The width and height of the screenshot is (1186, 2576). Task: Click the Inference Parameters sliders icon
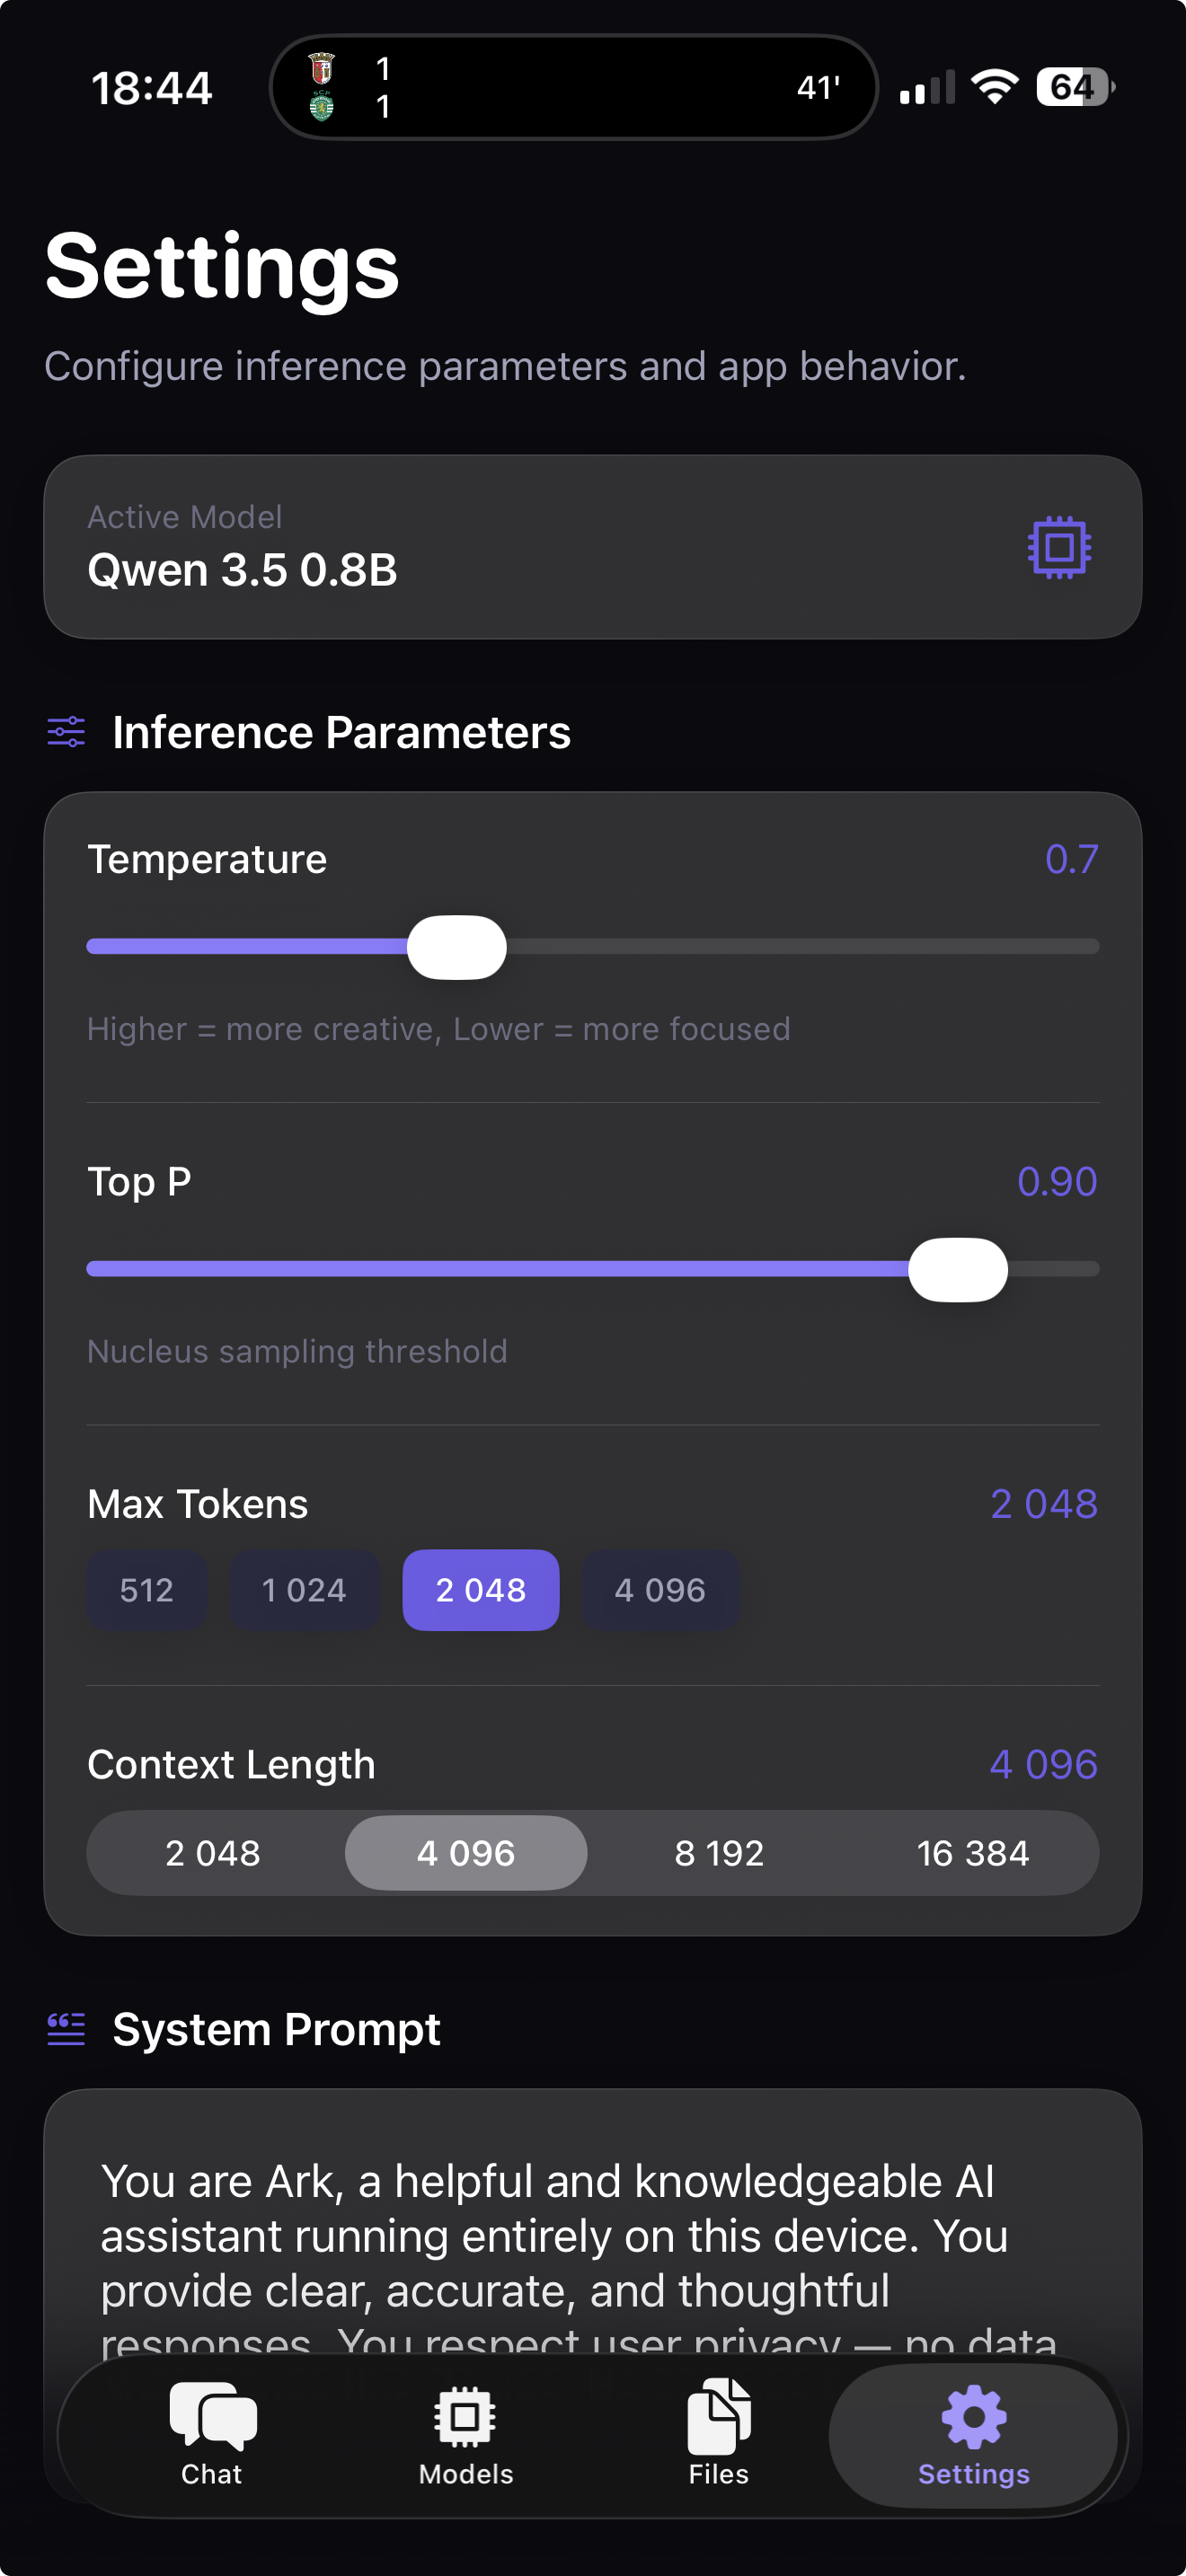66,732
